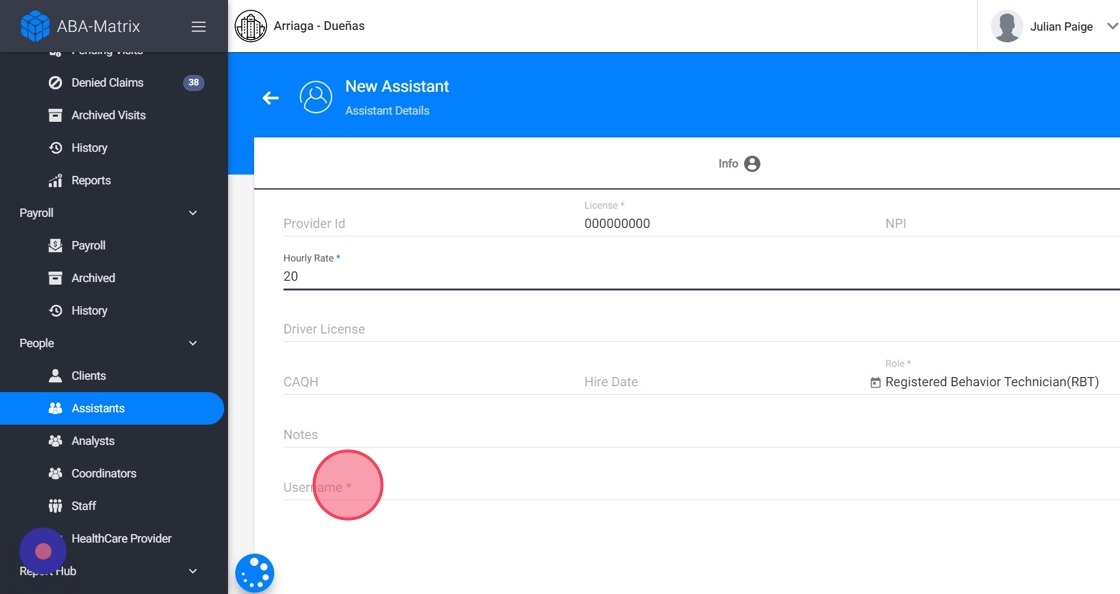This screenshot has height=594, width=1120.
Task: Open Julian Paige user dropdown arrow
Action: (1111, 27)
